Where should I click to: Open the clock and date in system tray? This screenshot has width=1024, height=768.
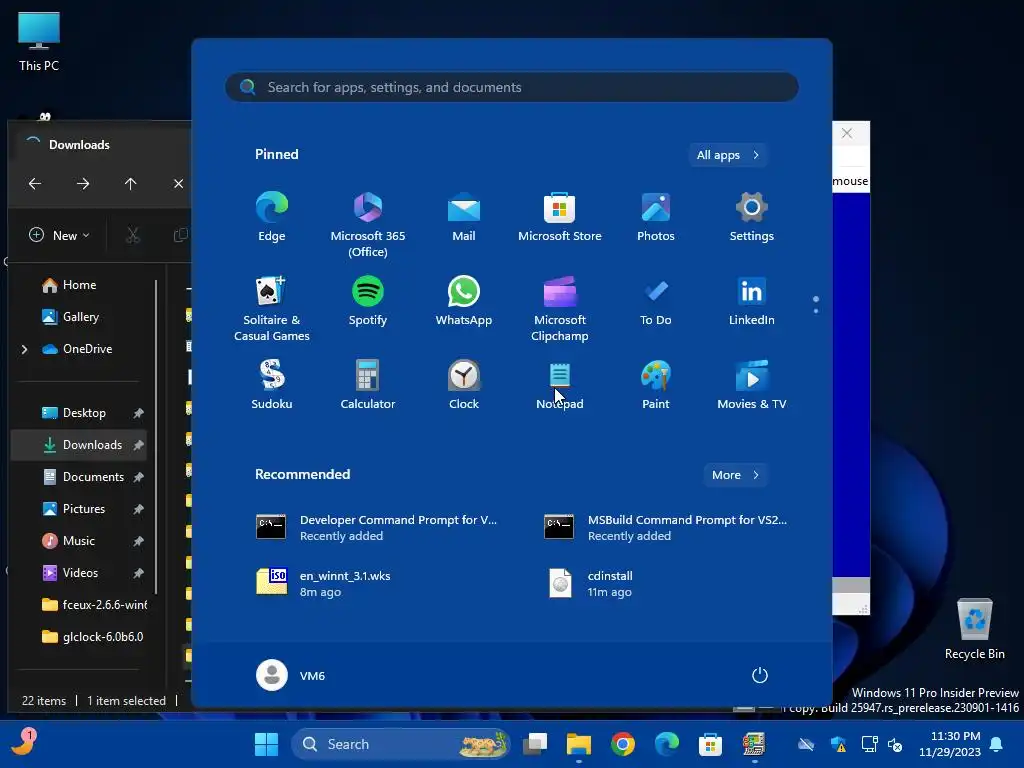pos(950,744)
